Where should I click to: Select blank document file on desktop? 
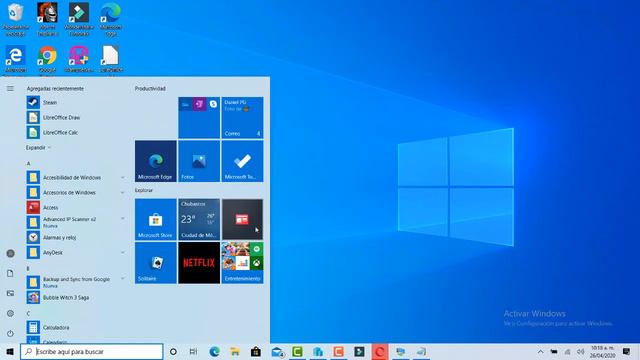click(111, 60)
